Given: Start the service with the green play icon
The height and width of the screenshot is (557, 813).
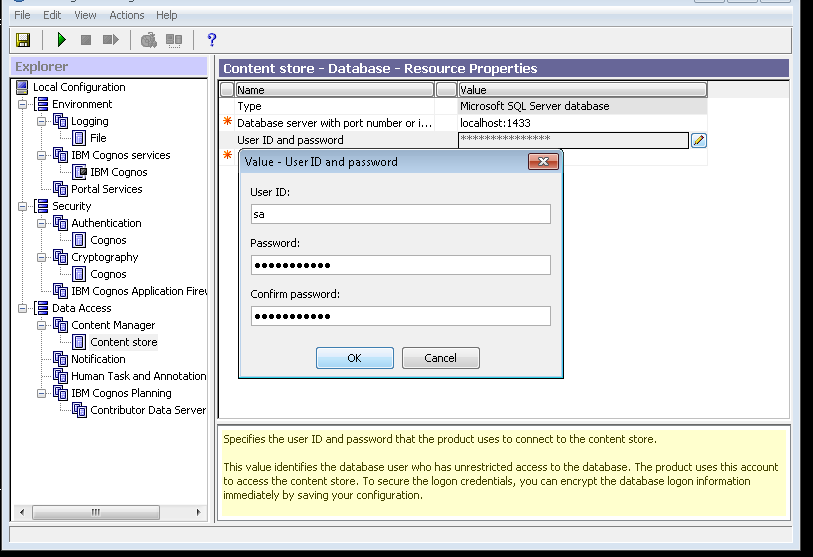Looking at the screenshot, I should (x=62, y=40).
